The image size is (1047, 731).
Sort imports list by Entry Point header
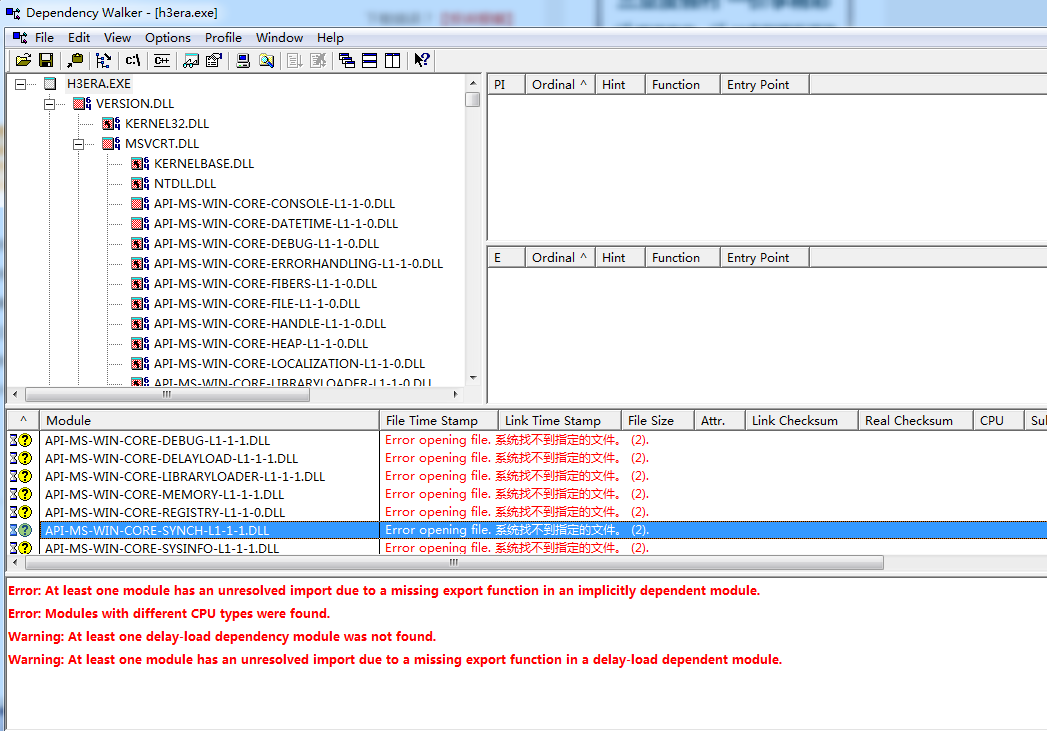(765, 85)
